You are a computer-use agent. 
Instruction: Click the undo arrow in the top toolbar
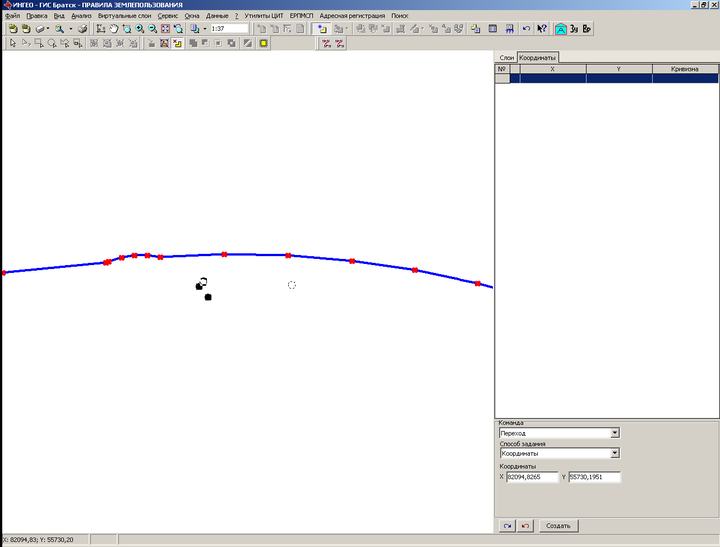tap(526, 29)
